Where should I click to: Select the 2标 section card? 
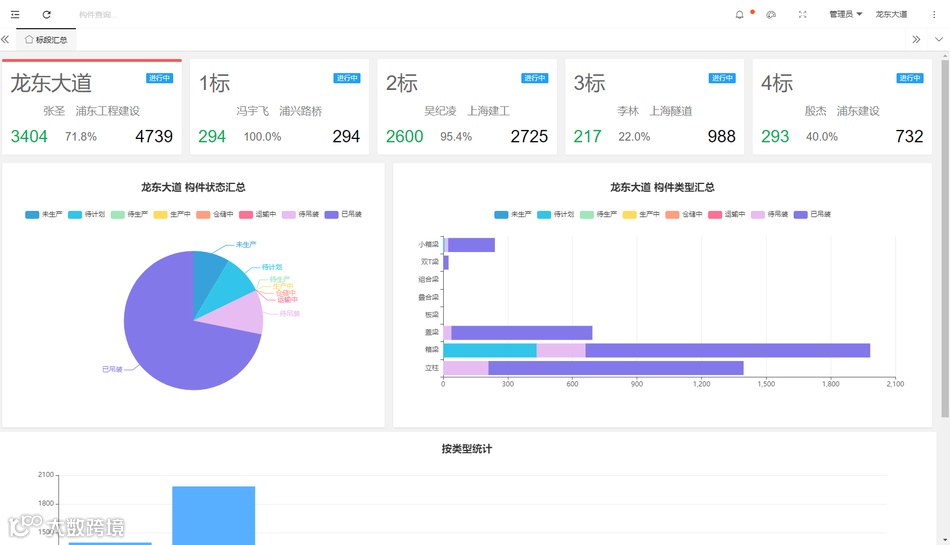point(467,107)
